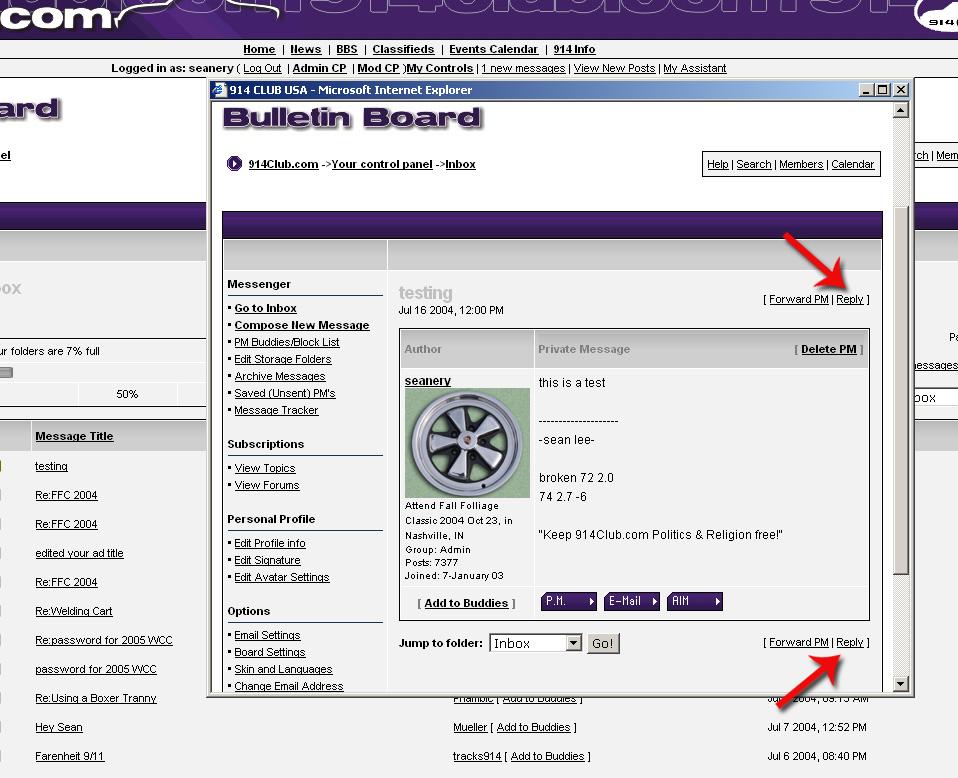Click the scroll up arrow in the popup
958x778 pixels.
point(901,110)
